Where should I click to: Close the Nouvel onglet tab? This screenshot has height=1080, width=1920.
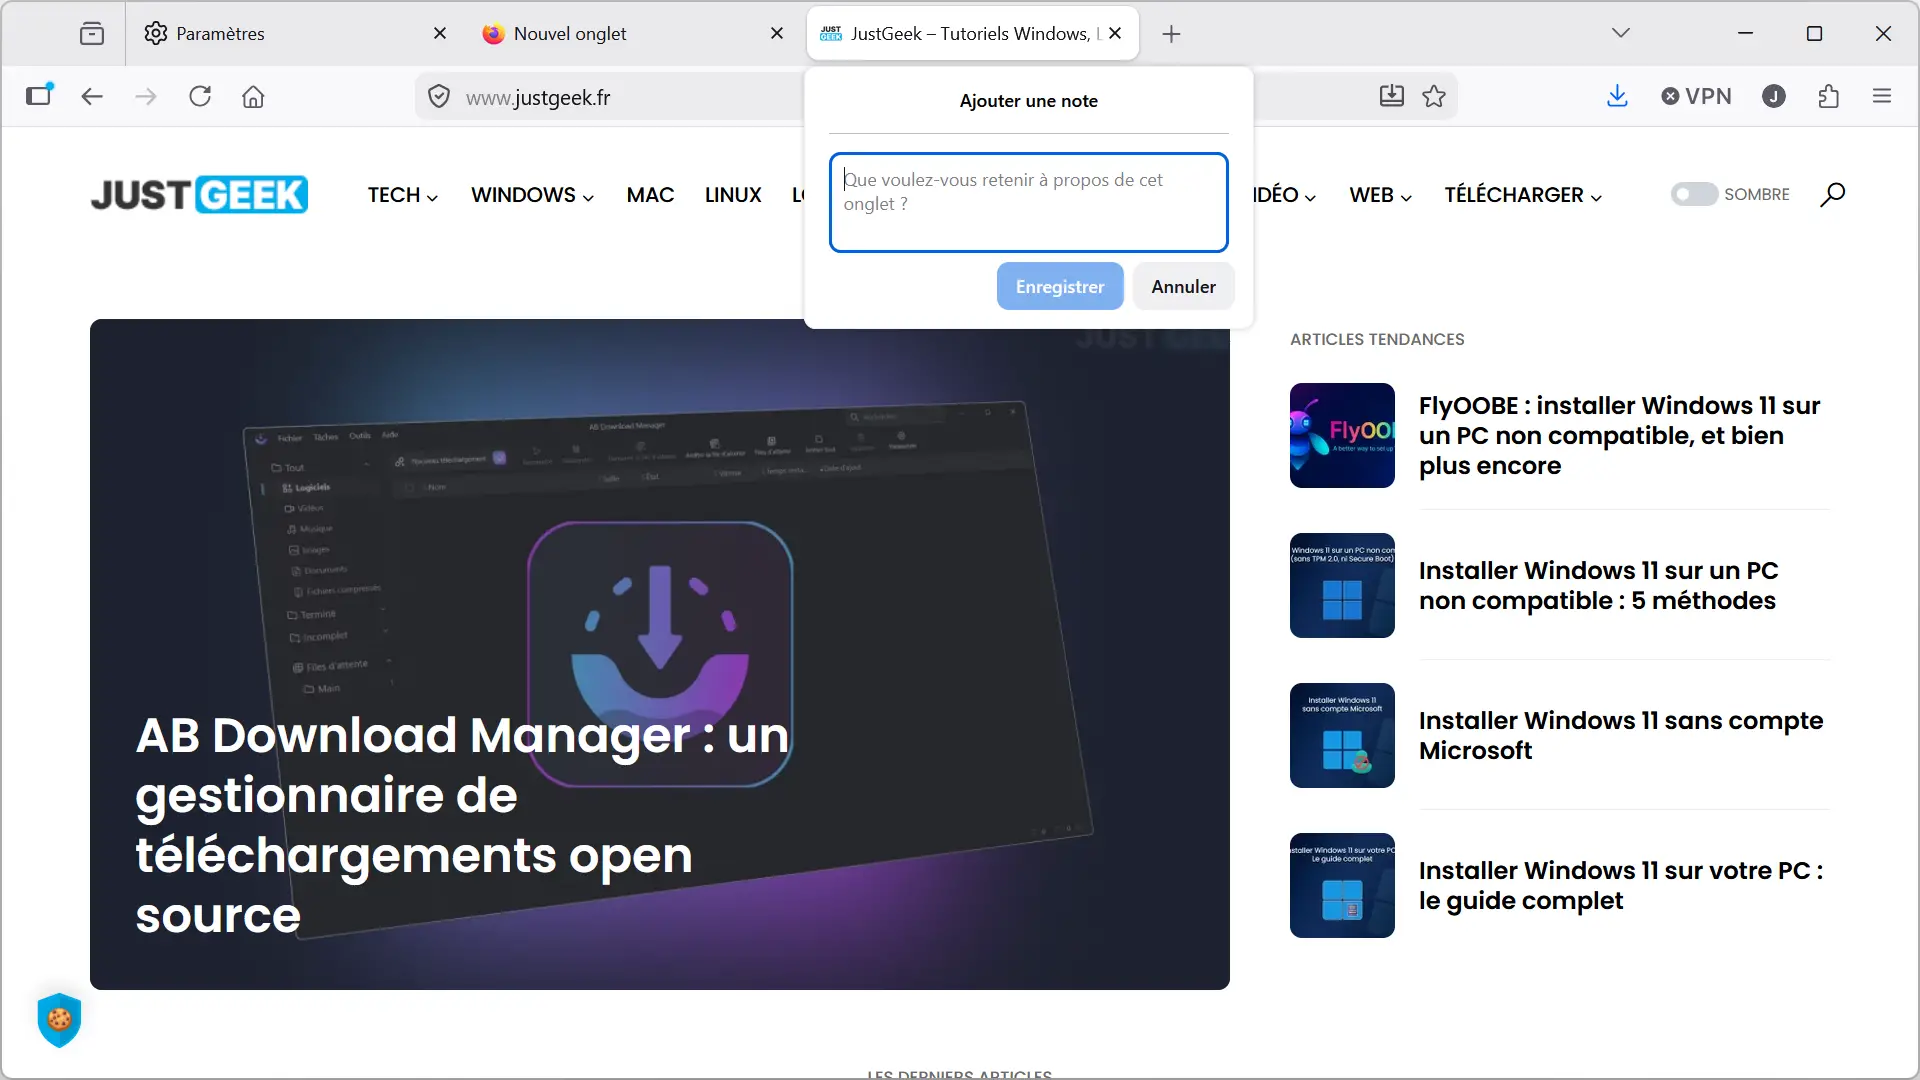(777, 34)
